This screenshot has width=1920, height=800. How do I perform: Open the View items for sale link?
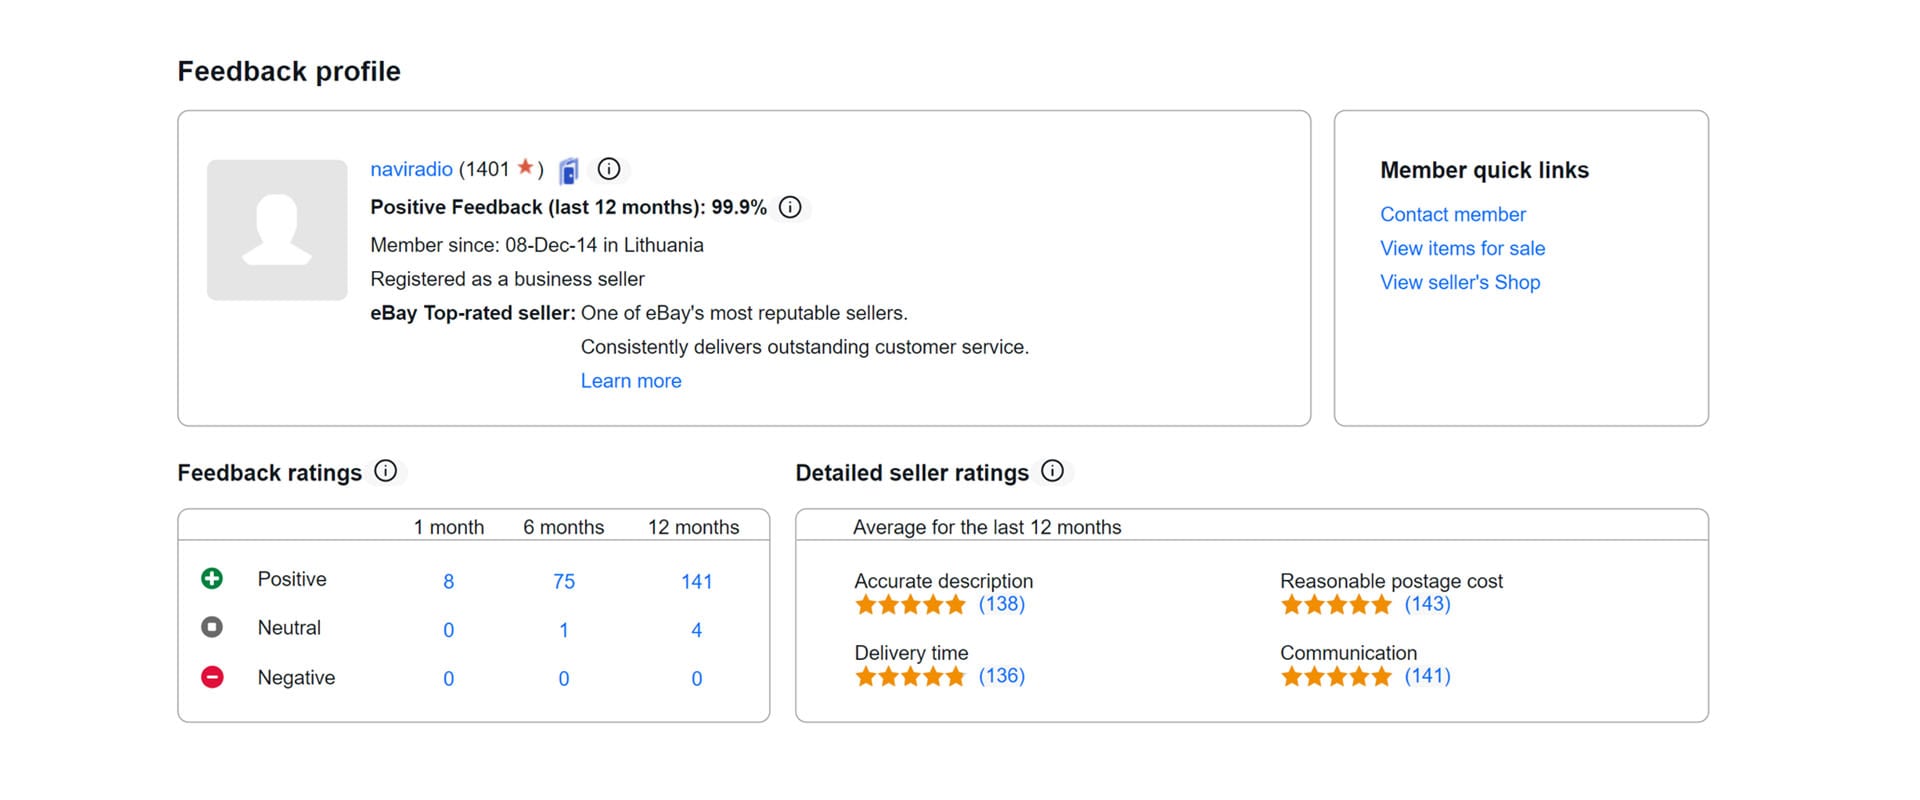point(1462,248)
